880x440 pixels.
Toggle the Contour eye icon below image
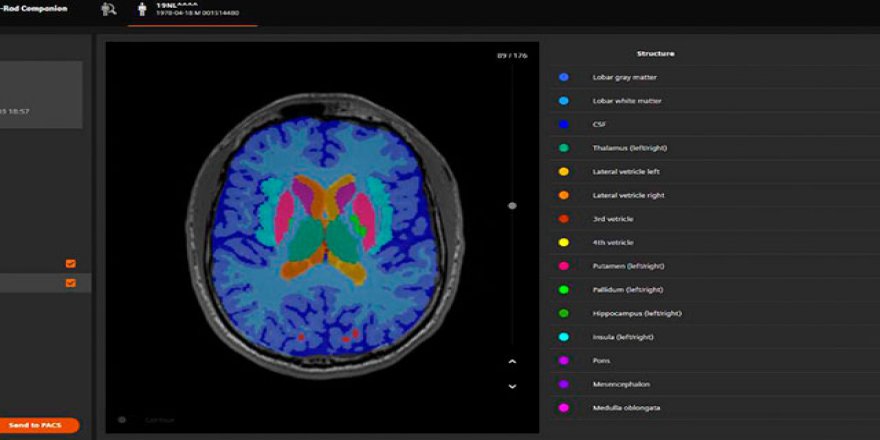[x=122, y=420]
